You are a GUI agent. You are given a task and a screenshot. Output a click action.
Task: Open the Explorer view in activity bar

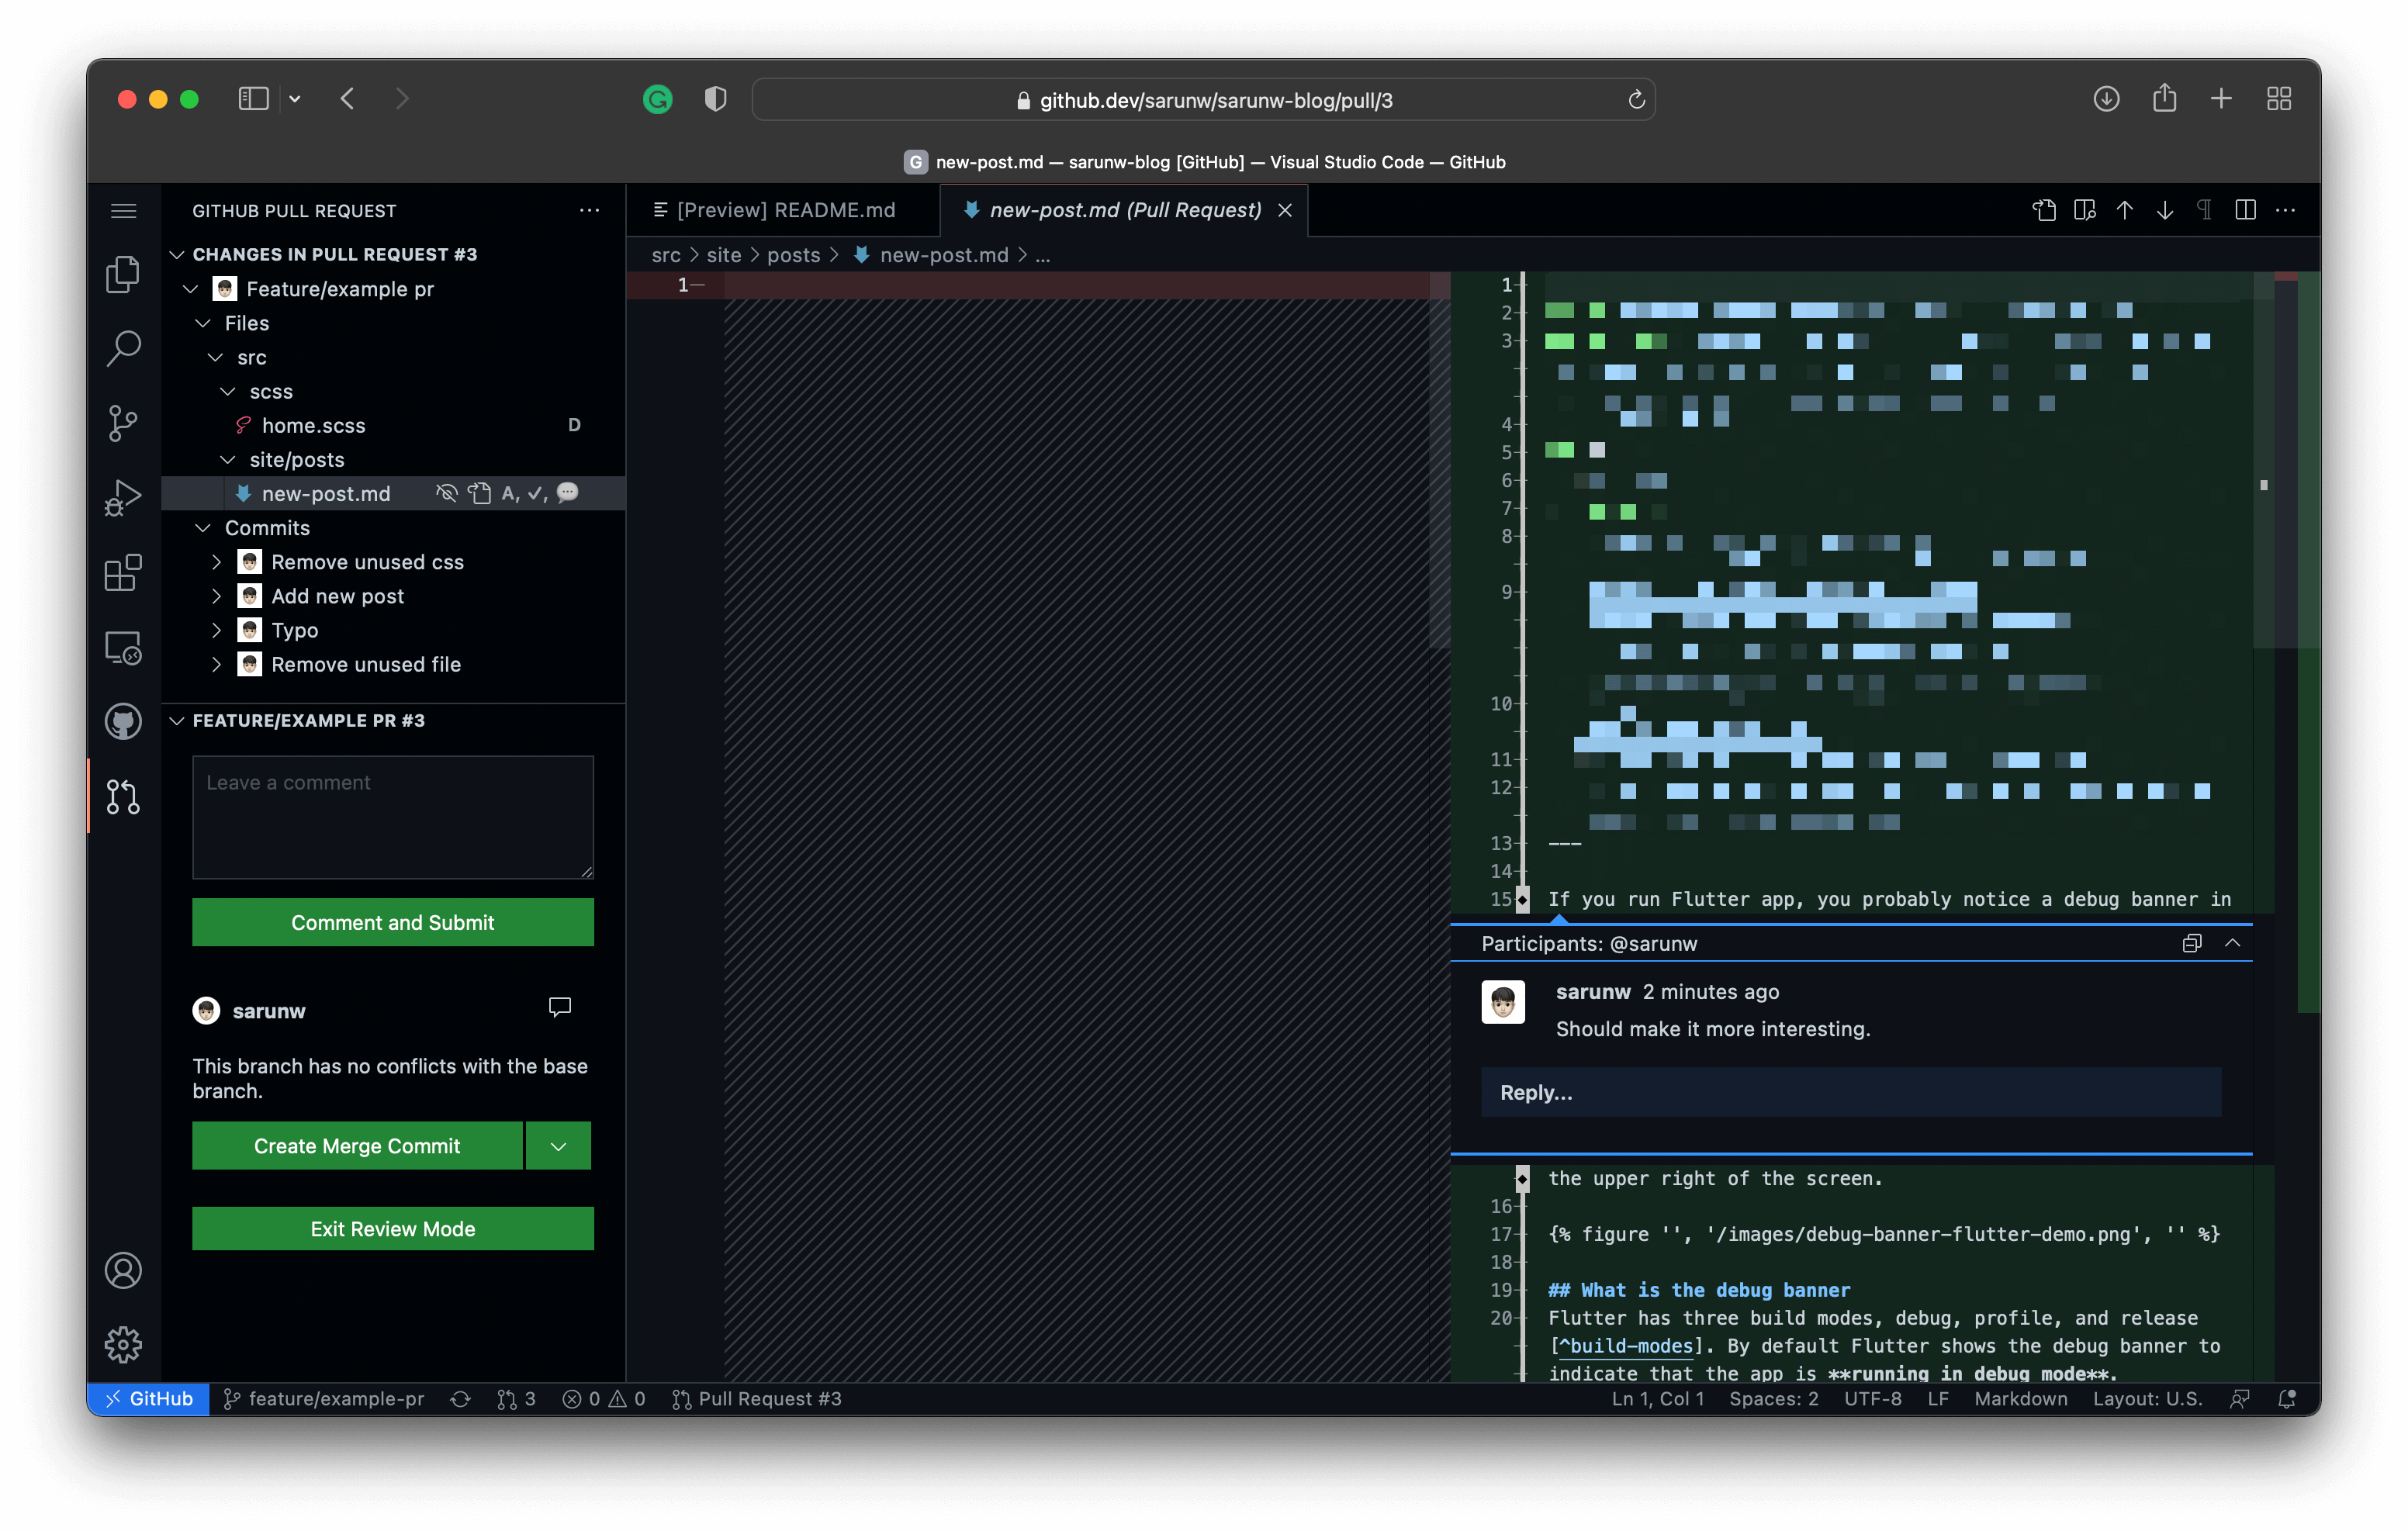(123, 274)
